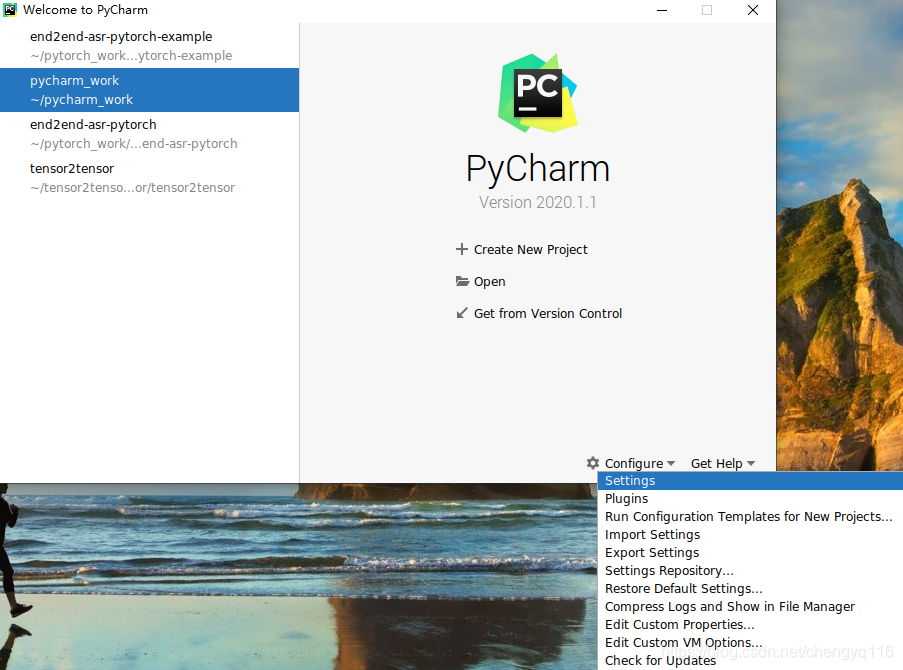Screen dimensions: 903x670
Task: Choose Run Configuration Templates for New Projects
Action: [750, 516]
